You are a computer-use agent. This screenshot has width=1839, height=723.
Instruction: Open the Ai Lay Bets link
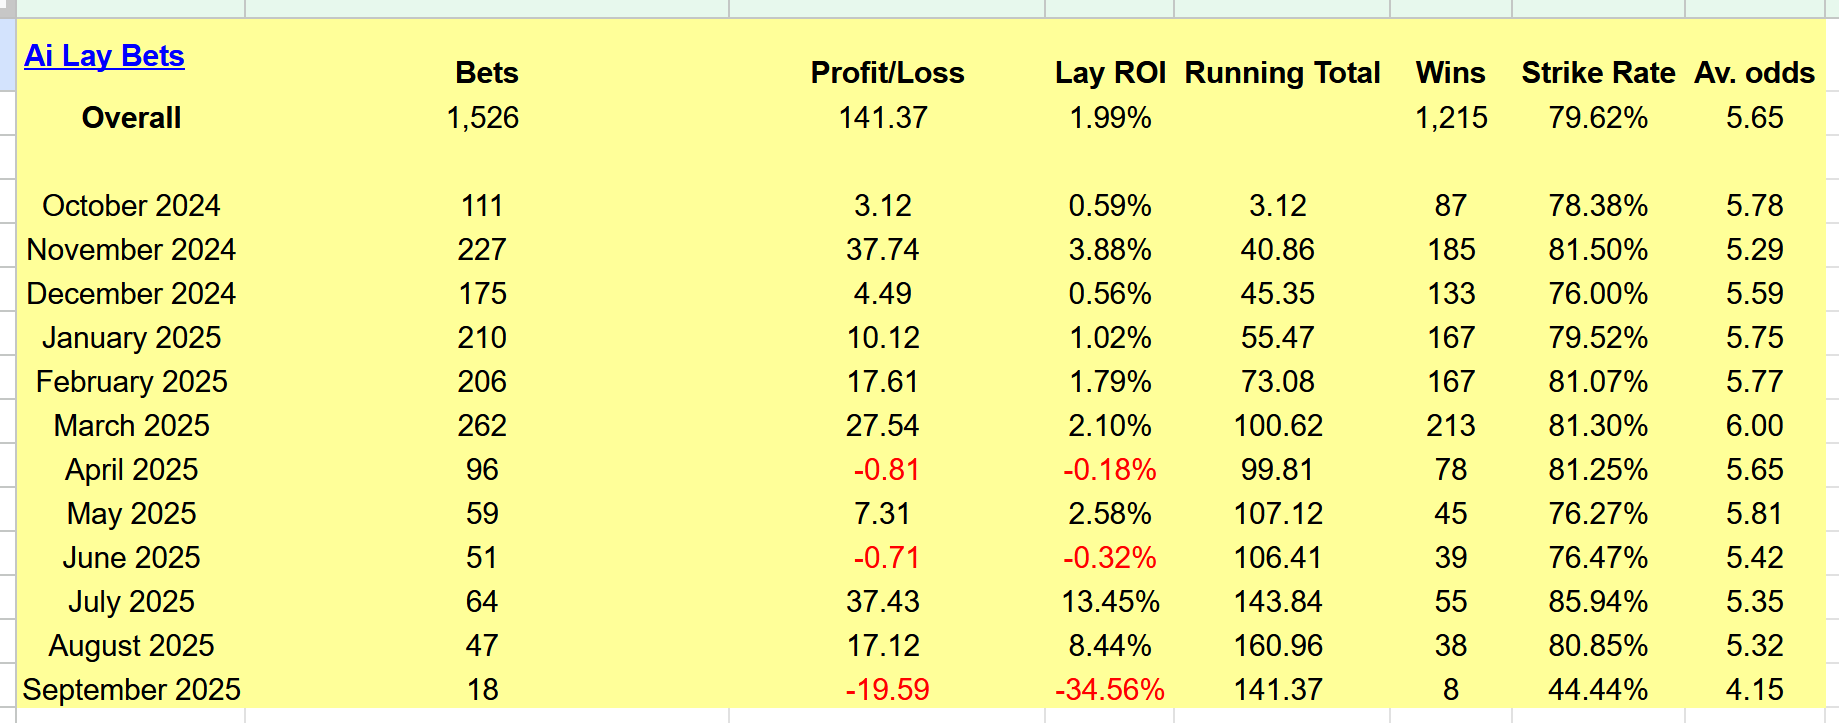click(104, 56)
